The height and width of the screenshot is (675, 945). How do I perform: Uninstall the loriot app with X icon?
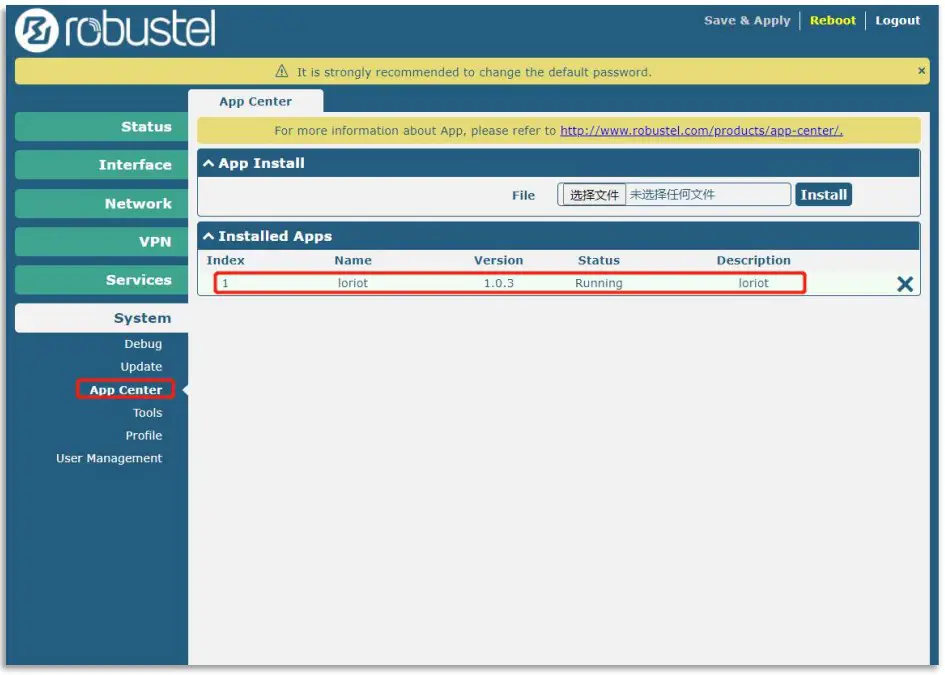[904, 284]
